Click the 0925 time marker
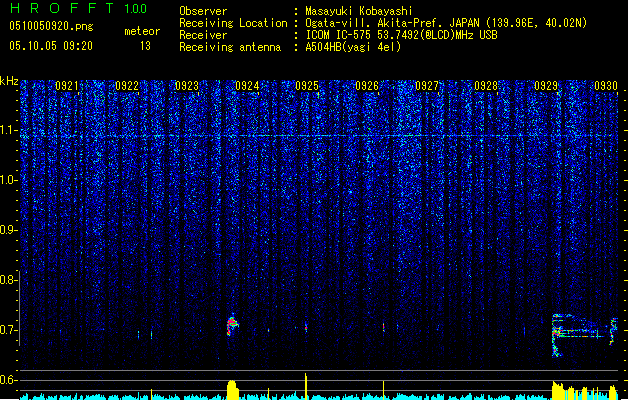 (x=307, y=86)
